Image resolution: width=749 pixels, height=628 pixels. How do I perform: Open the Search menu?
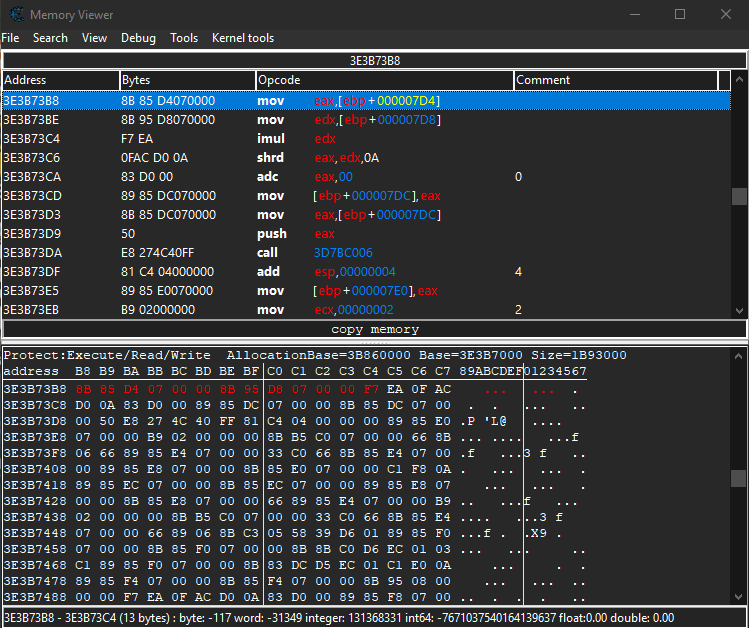click(x=50, y=38)
